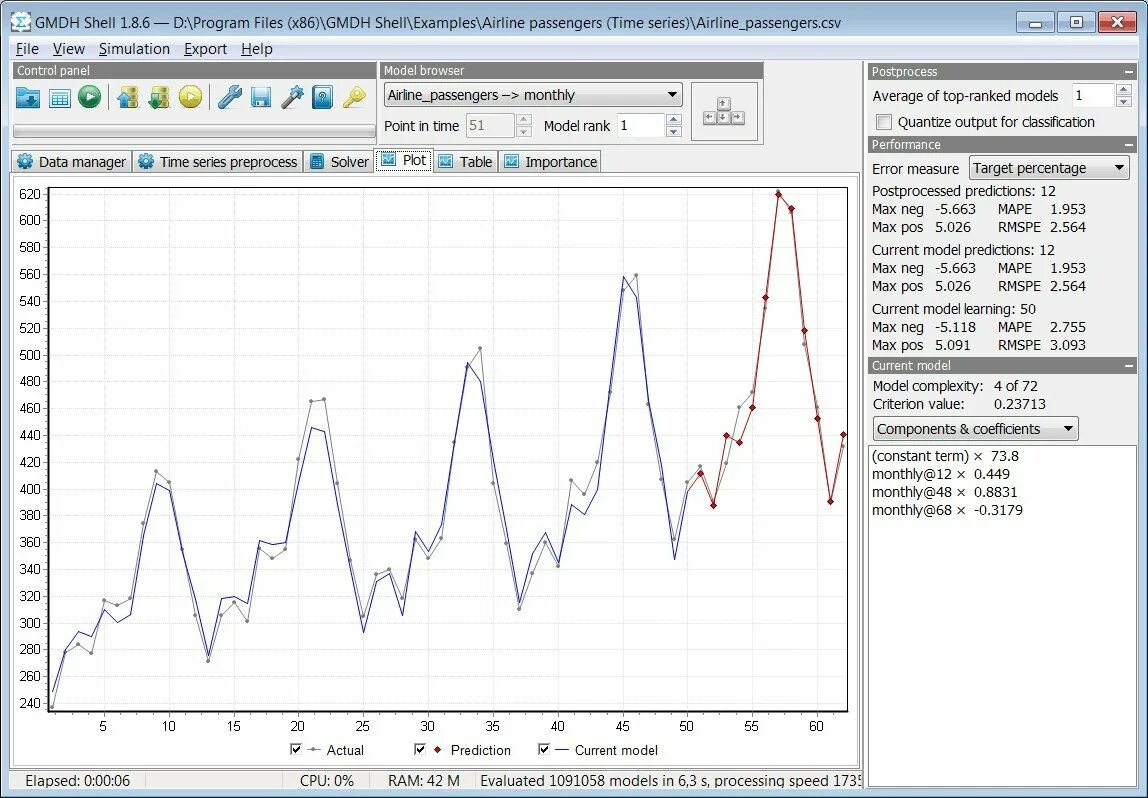The height and width of the screenshot is (798, 1148).
Task: Click the arrow keys navigation button
Action: (x=723, y=112)
